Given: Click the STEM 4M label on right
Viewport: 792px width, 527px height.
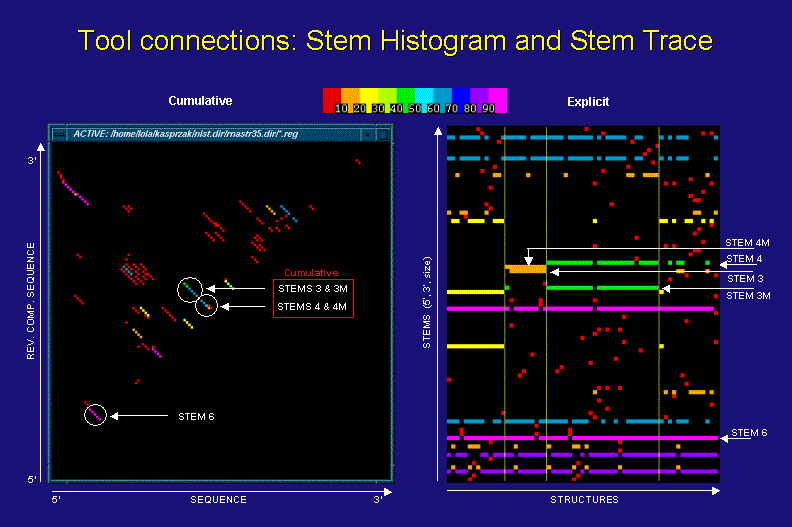Looking at the screenshot, I should click(x=748, y=243).
